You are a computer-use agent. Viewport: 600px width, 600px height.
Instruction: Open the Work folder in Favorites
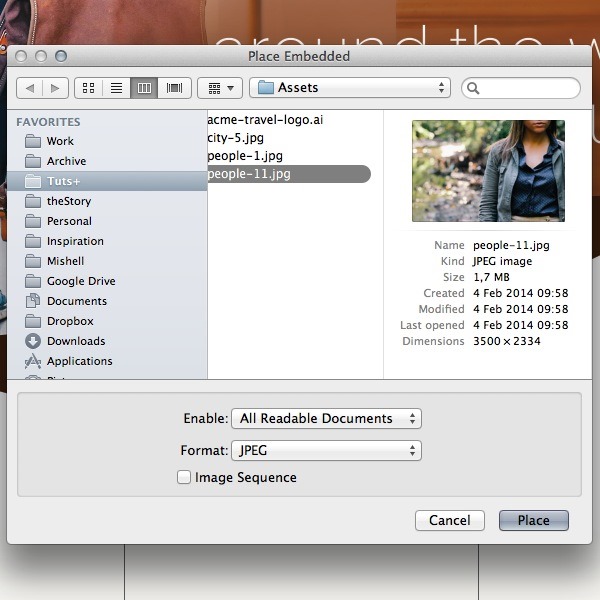coord(107,141)
